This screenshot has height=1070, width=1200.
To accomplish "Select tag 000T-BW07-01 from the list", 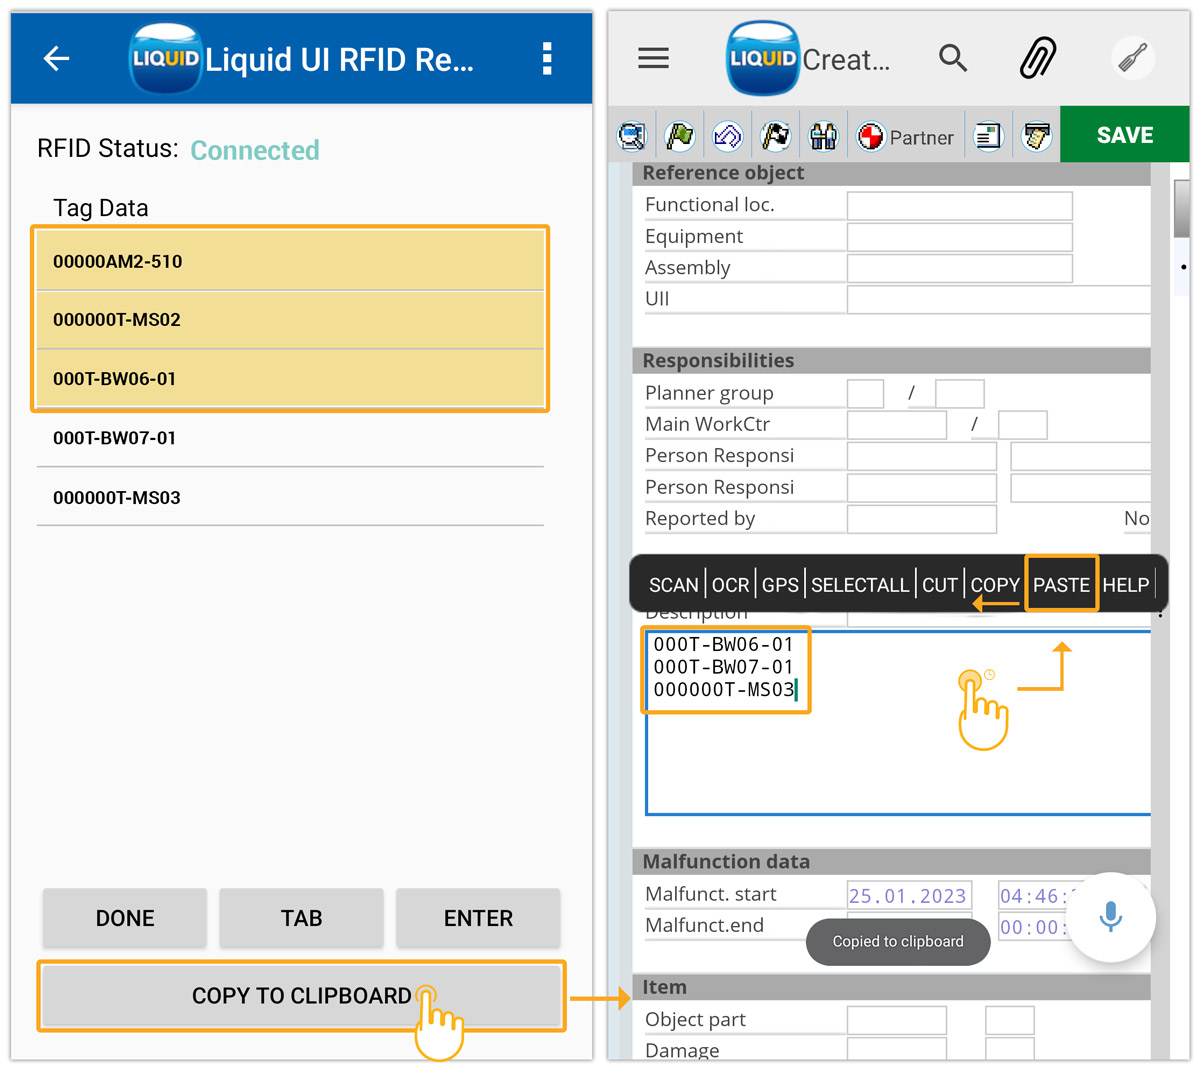I will pyautogui.click(x=290, y=437).
